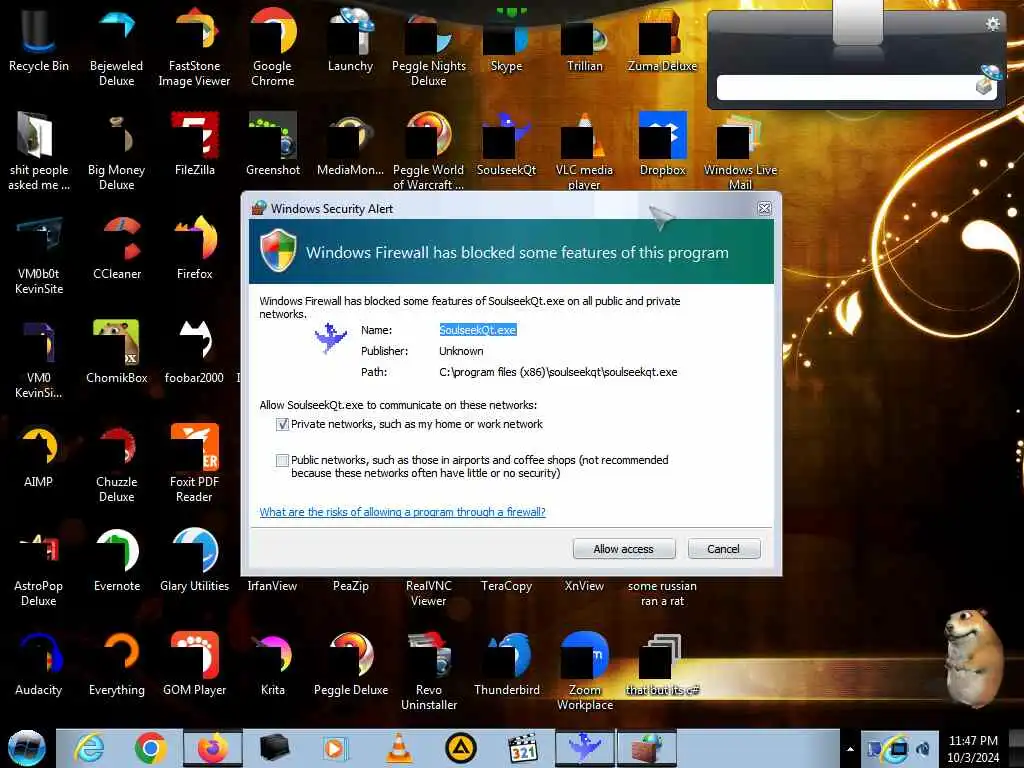Image resolution: width=1024 pixels, height=768 pixels.
Task: Open the Everything search desktop icon
Action: 117,665
